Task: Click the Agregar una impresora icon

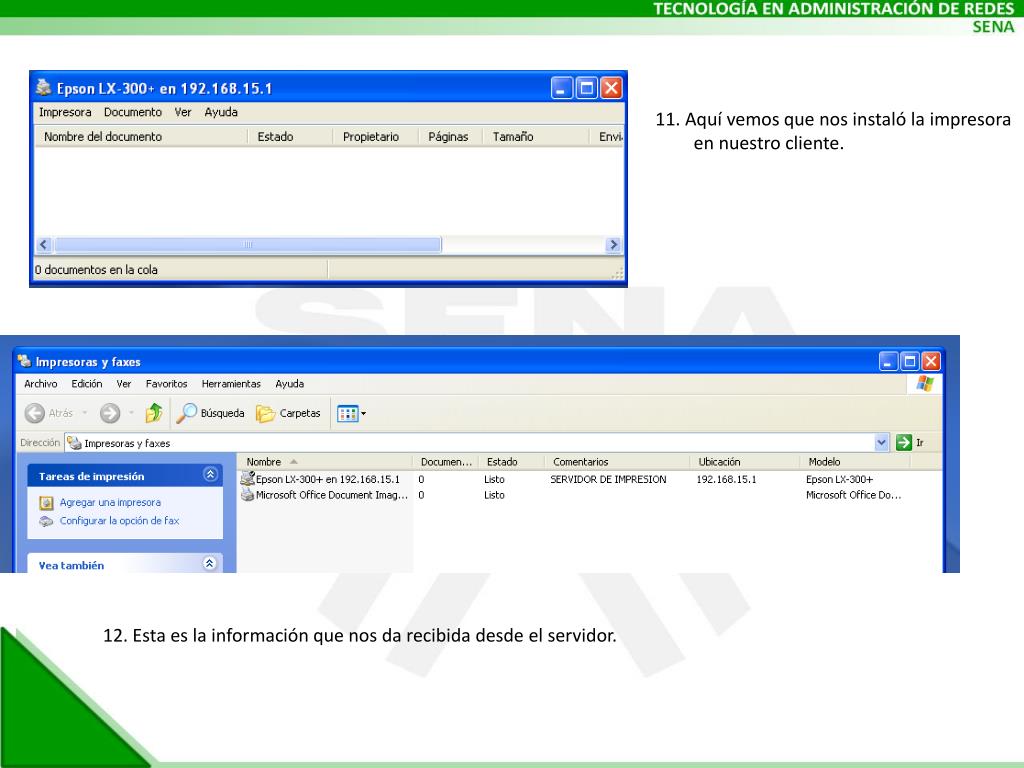Action: click(x=46, y=502)
